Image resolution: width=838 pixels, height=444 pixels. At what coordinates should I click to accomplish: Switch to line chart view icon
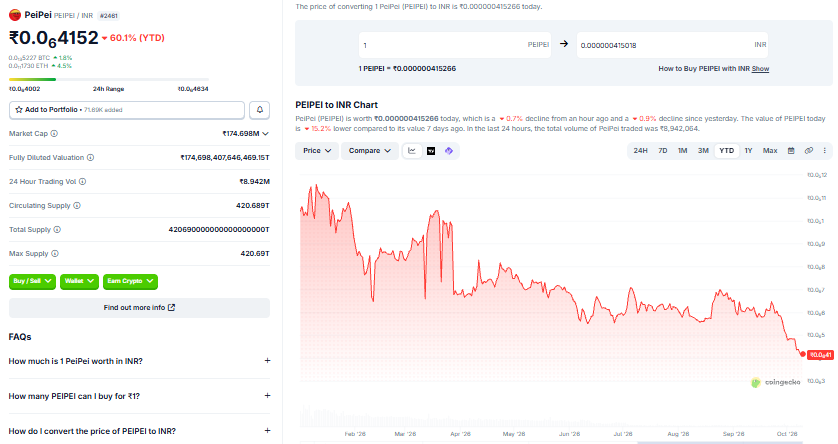(412, 151)
